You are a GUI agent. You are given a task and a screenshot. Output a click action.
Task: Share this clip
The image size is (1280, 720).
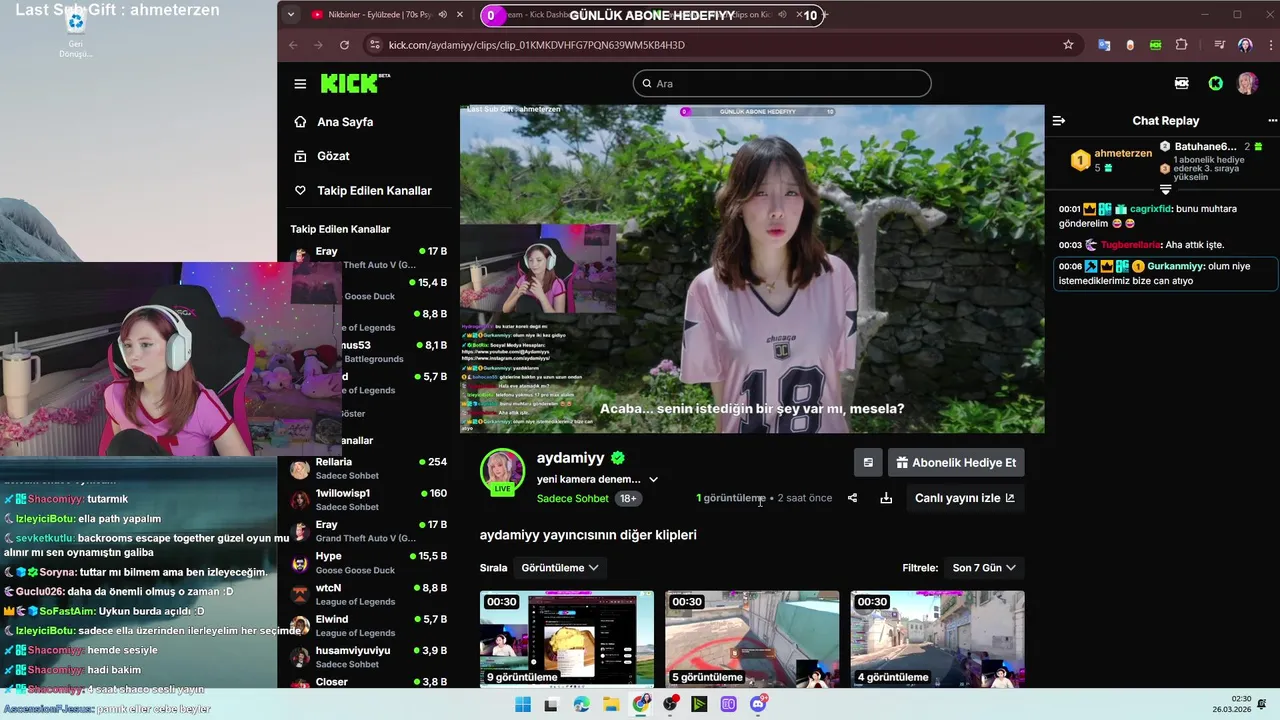coord(852,498)
